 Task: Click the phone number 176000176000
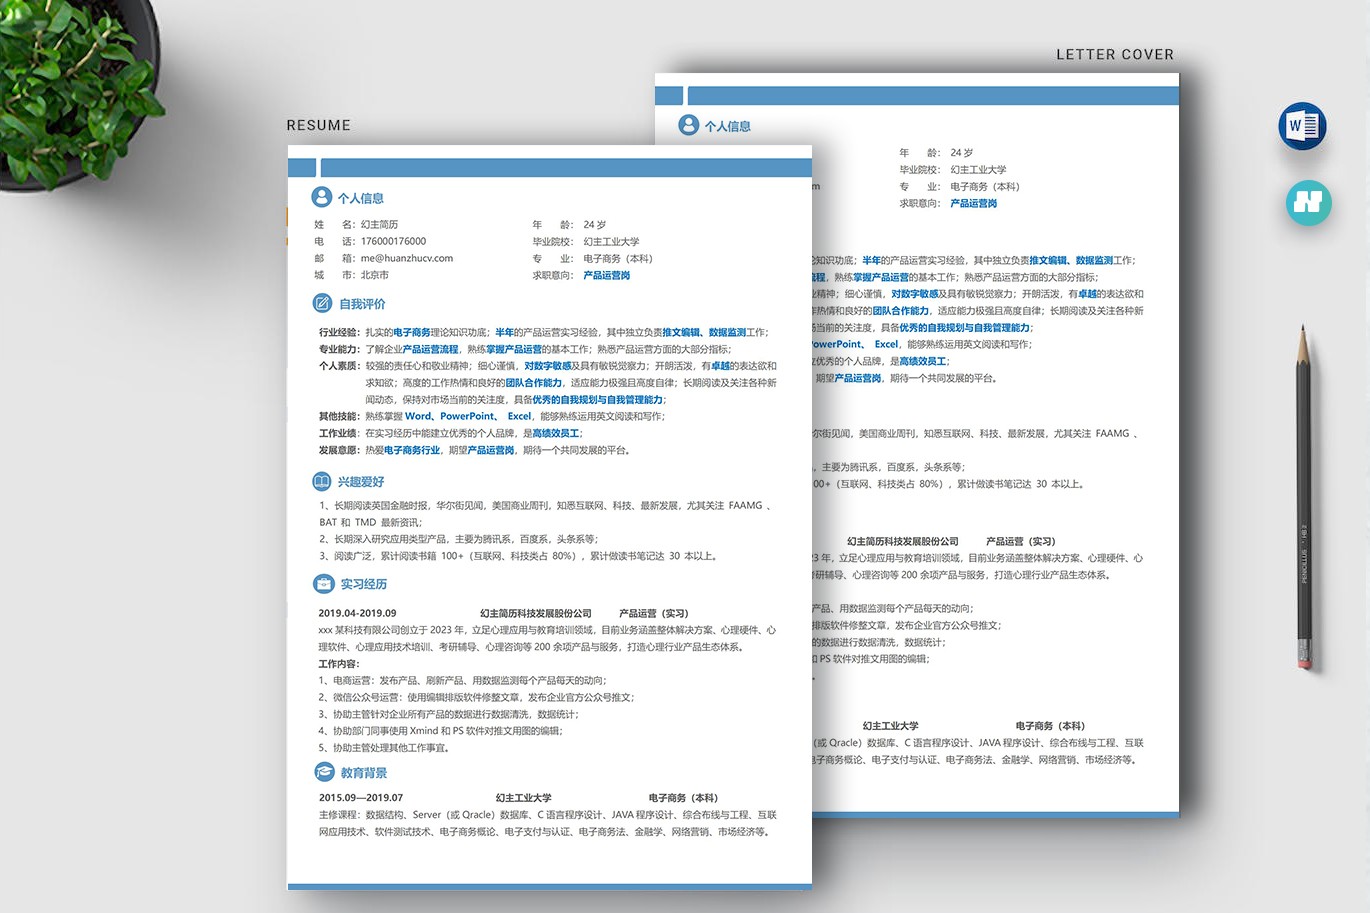pos(393,241)
